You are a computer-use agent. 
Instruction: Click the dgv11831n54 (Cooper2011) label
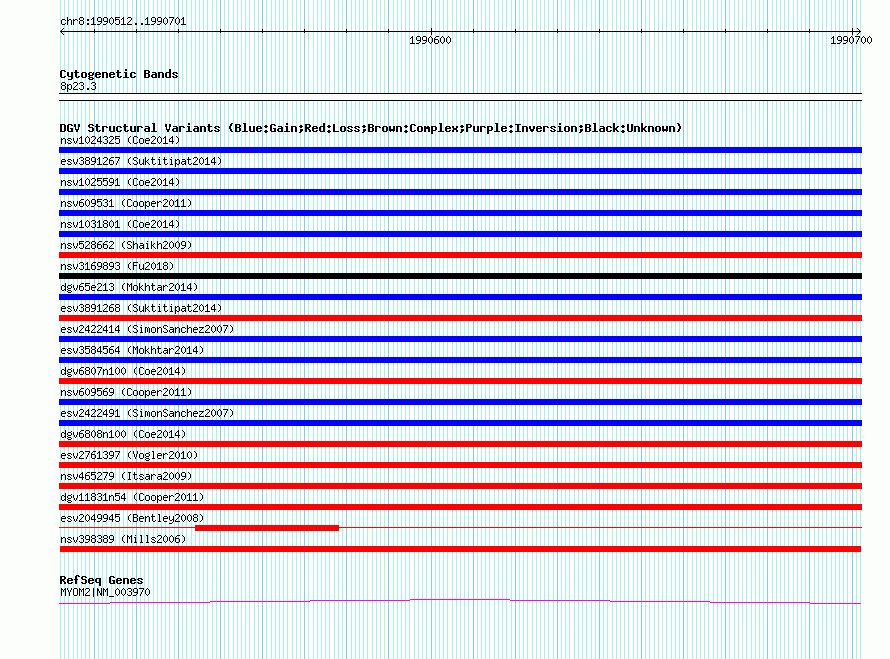click(x=132, y=497)
